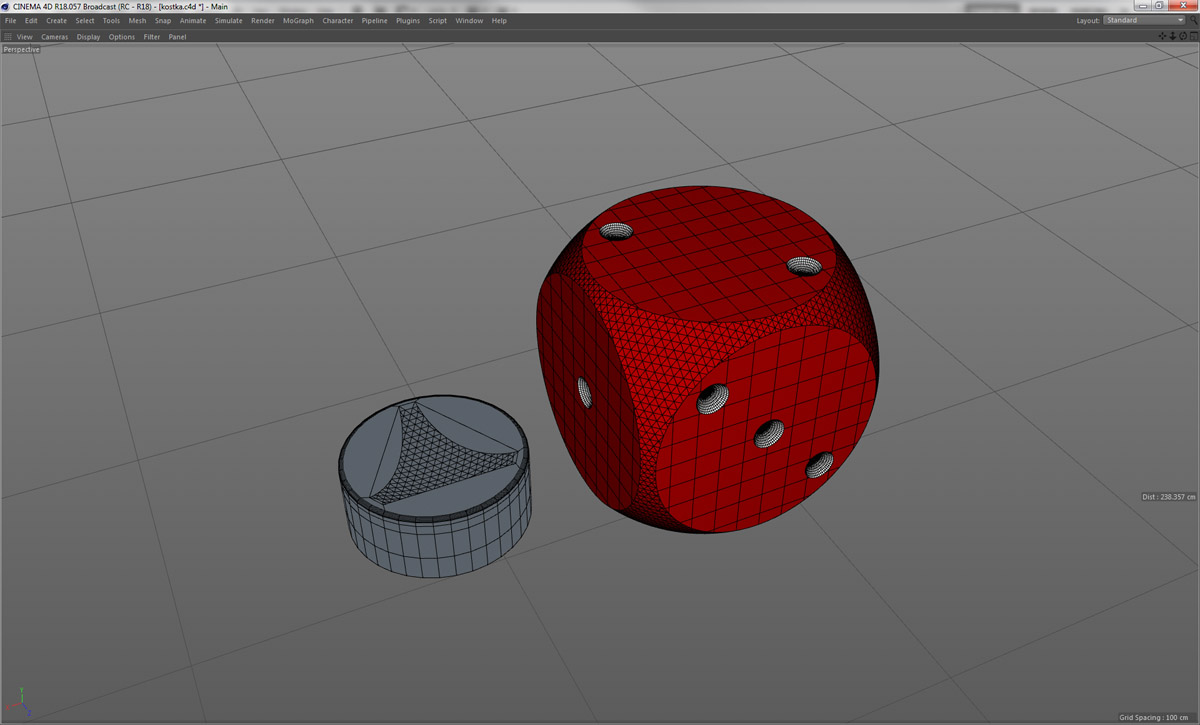The height and width of the screenshot is (725, 1200).
Task: Open the Layout dropdown set to Standard
Action: 1143,20
